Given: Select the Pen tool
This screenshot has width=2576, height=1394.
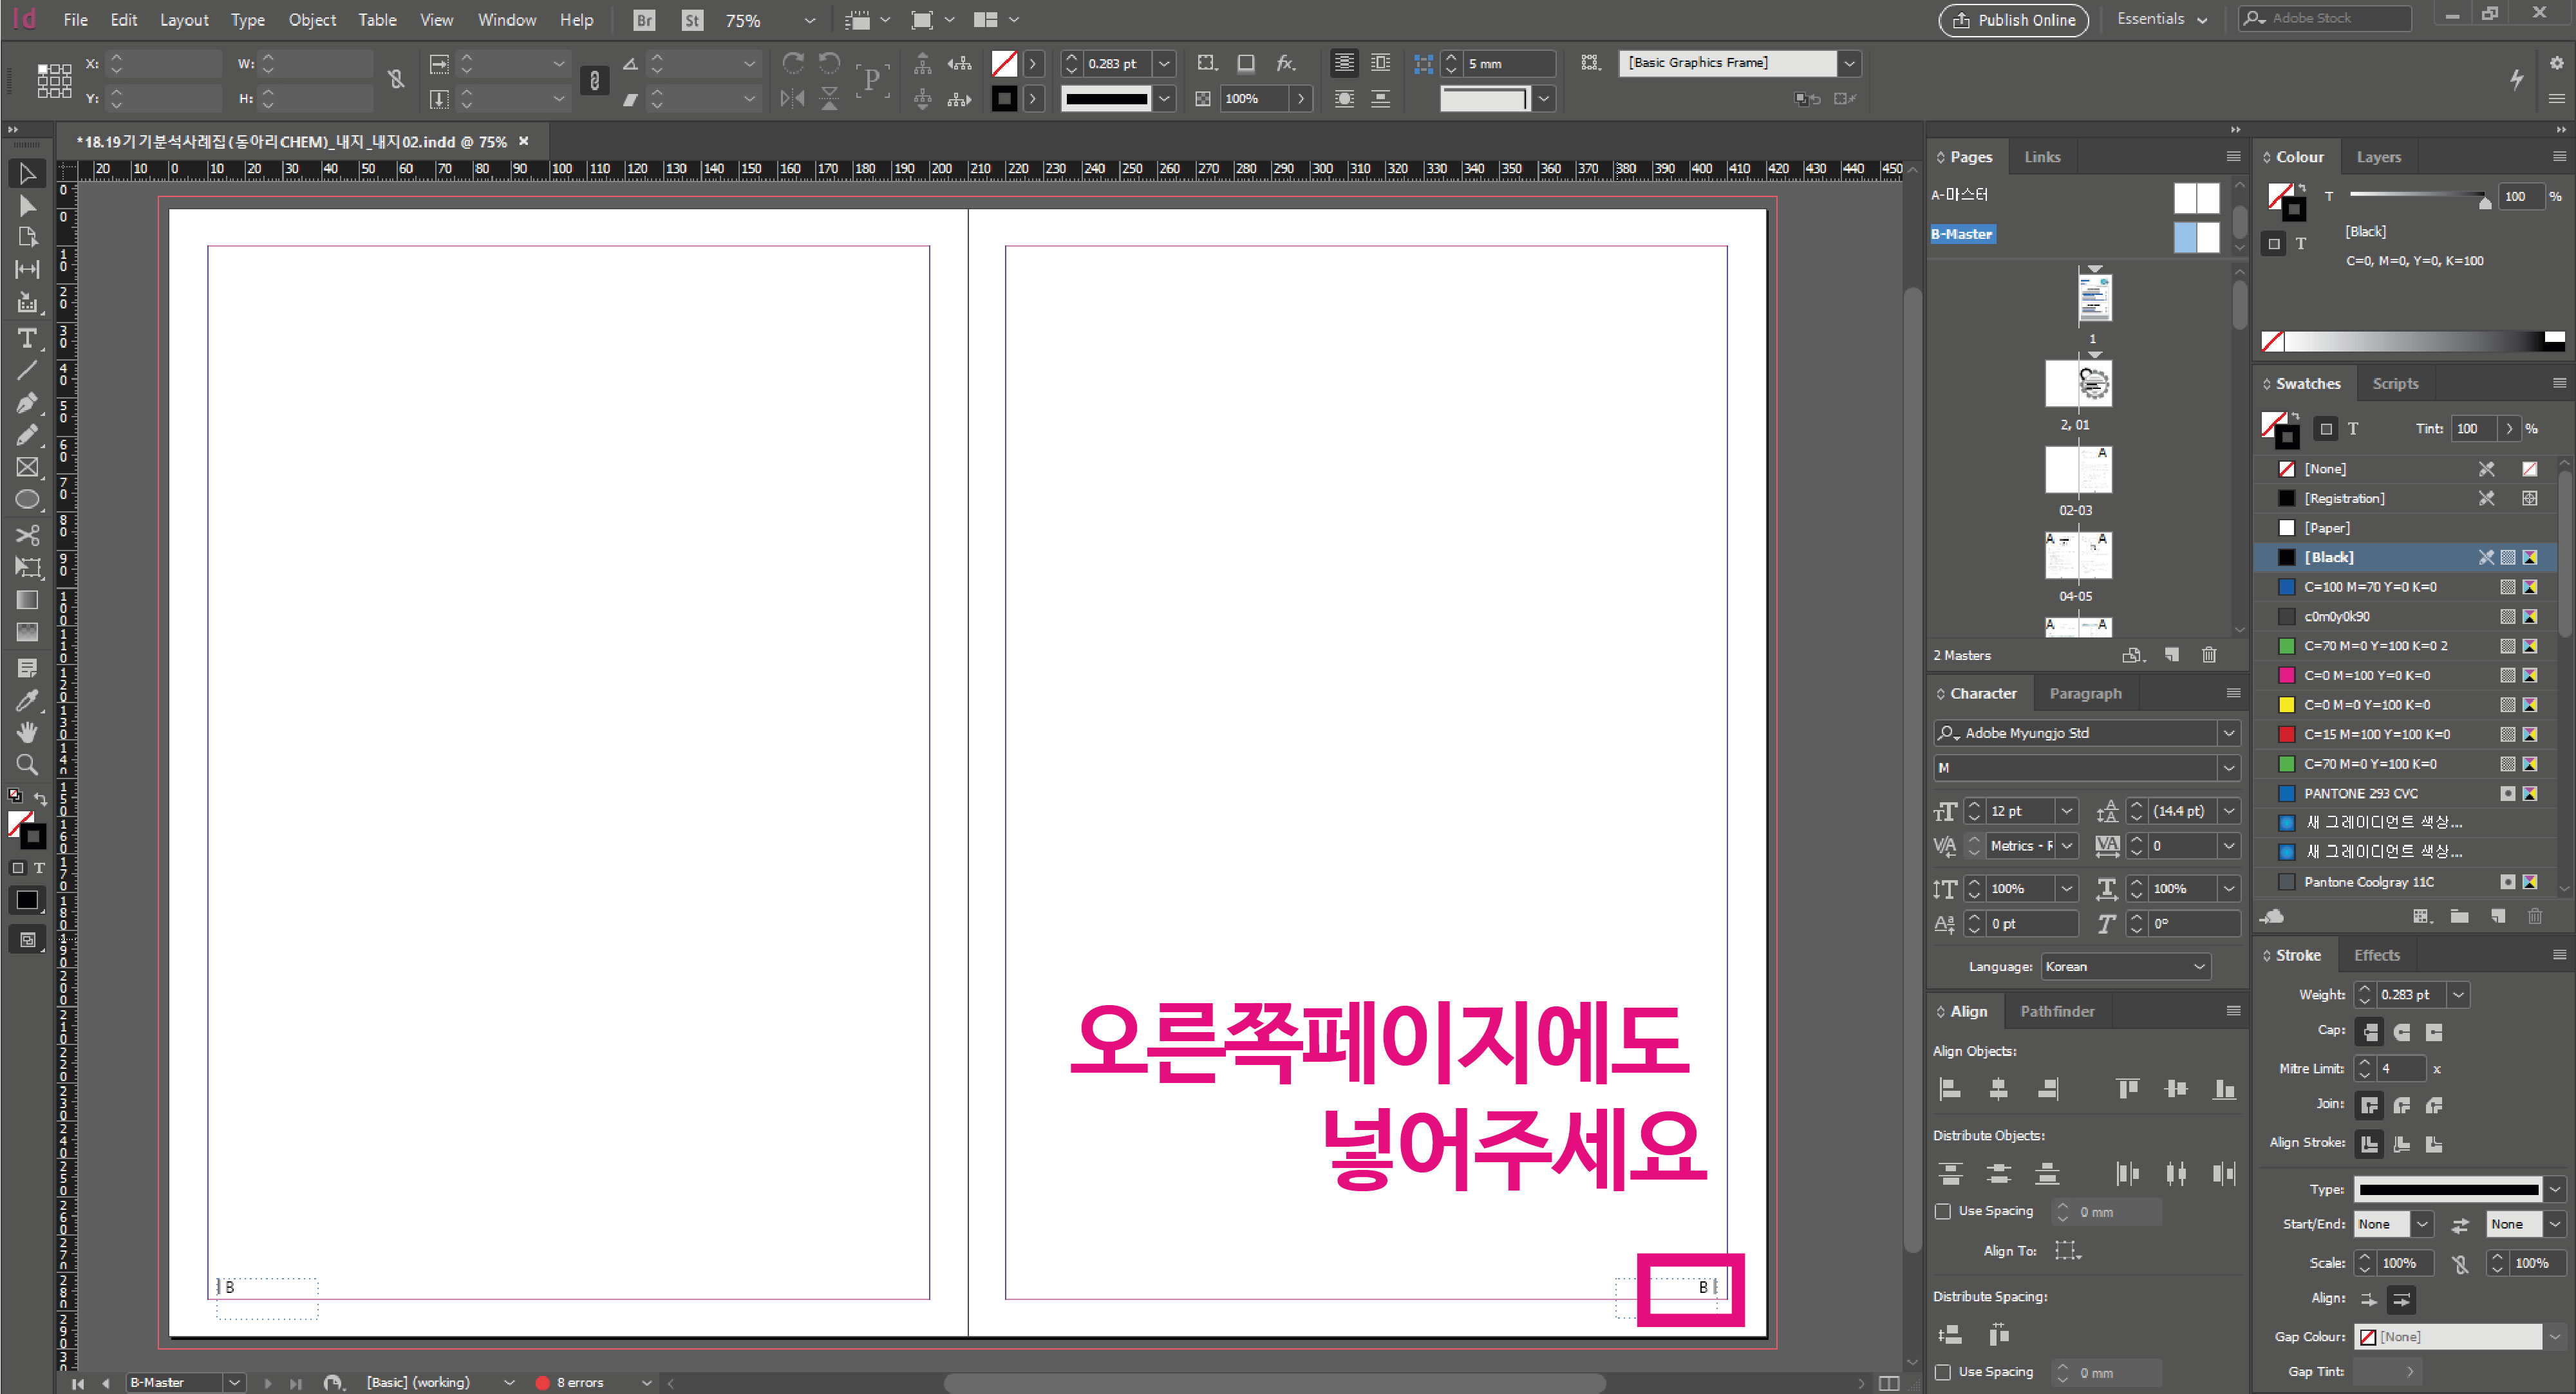Looking at the screenshot, I should click(27, 403).
